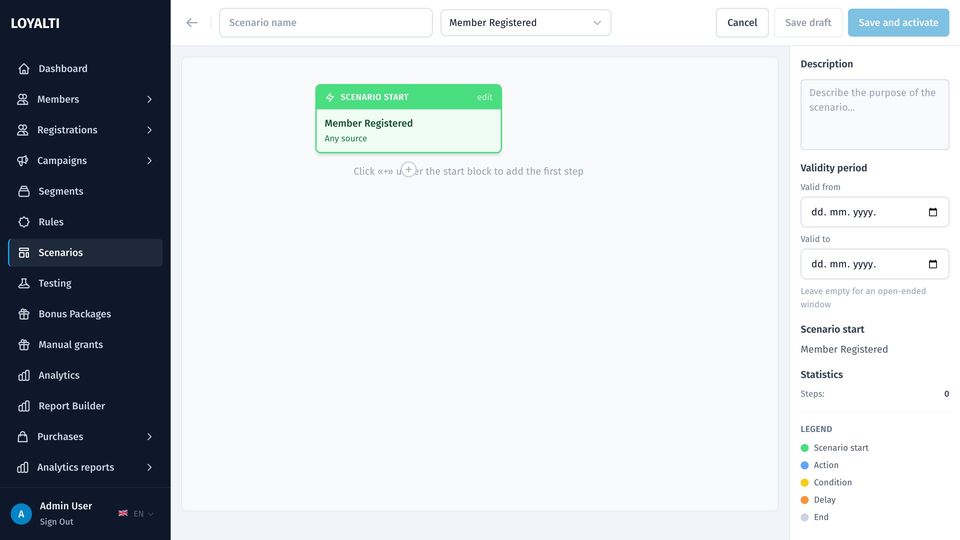Open Segments in the sidebar
This screenshot has width=960, height=540.
[85, 191]
